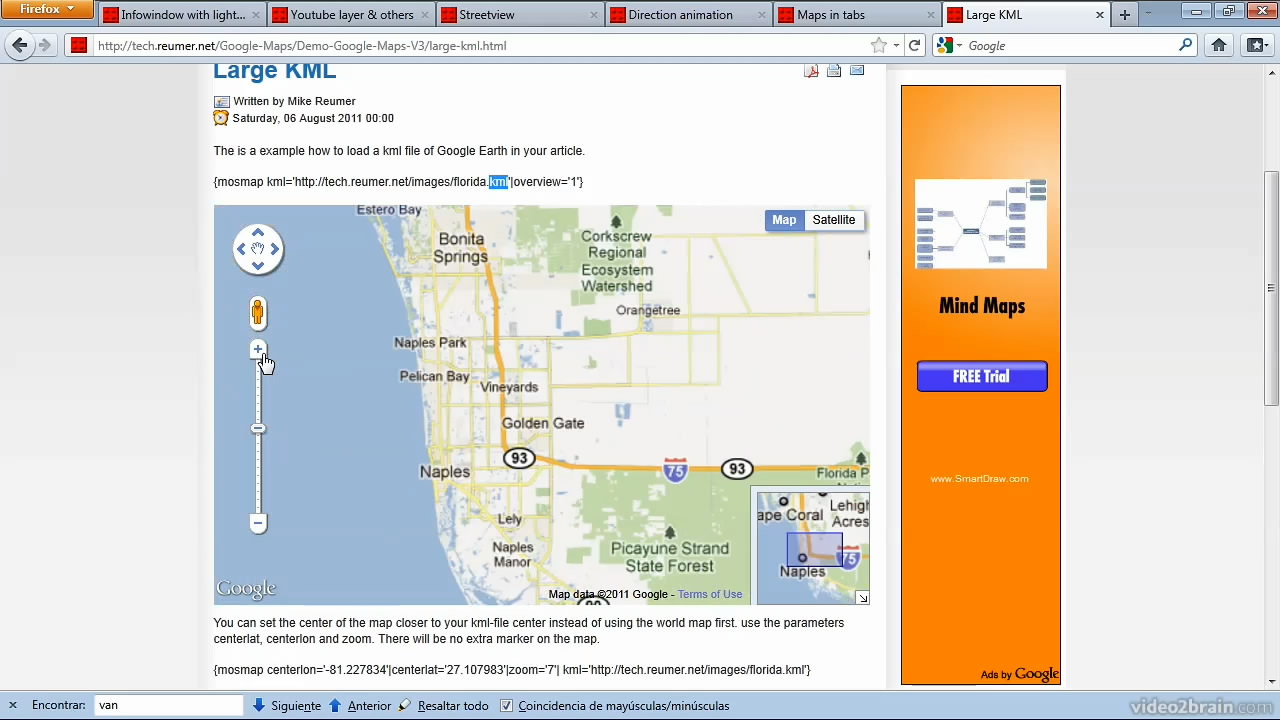This screenshot has height=720, width=1280.
Task: Pan the map left with the arrow
Action: click(241, 249)
